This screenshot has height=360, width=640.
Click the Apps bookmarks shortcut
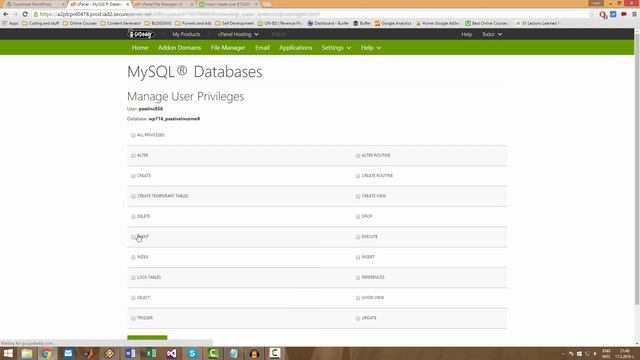click(x=11, y=23)
